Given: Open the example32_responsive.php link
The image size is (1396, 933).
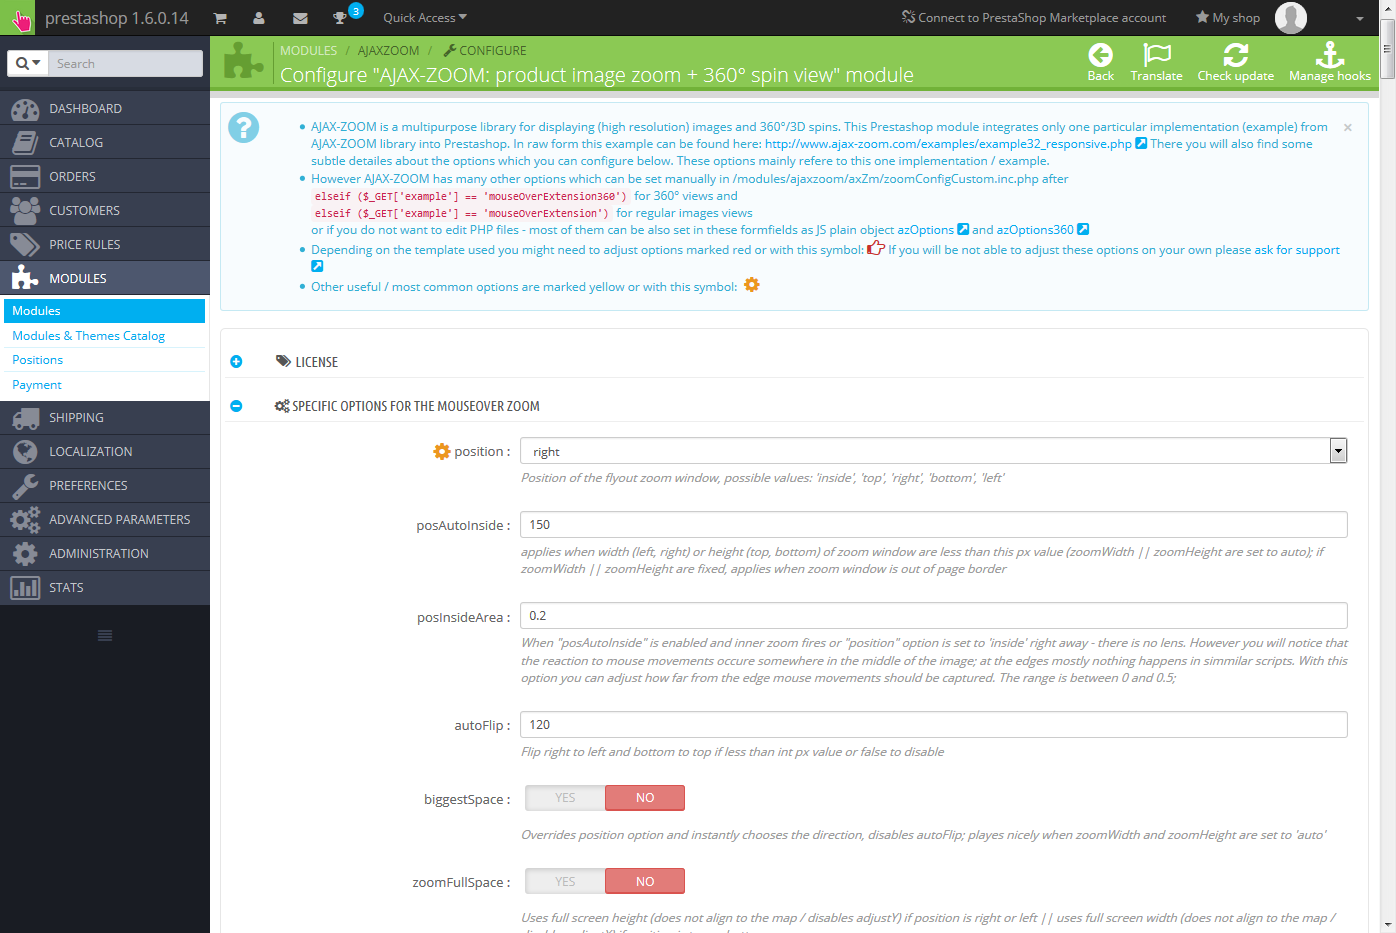Looking at the screenshot, I should click(948, 144).
